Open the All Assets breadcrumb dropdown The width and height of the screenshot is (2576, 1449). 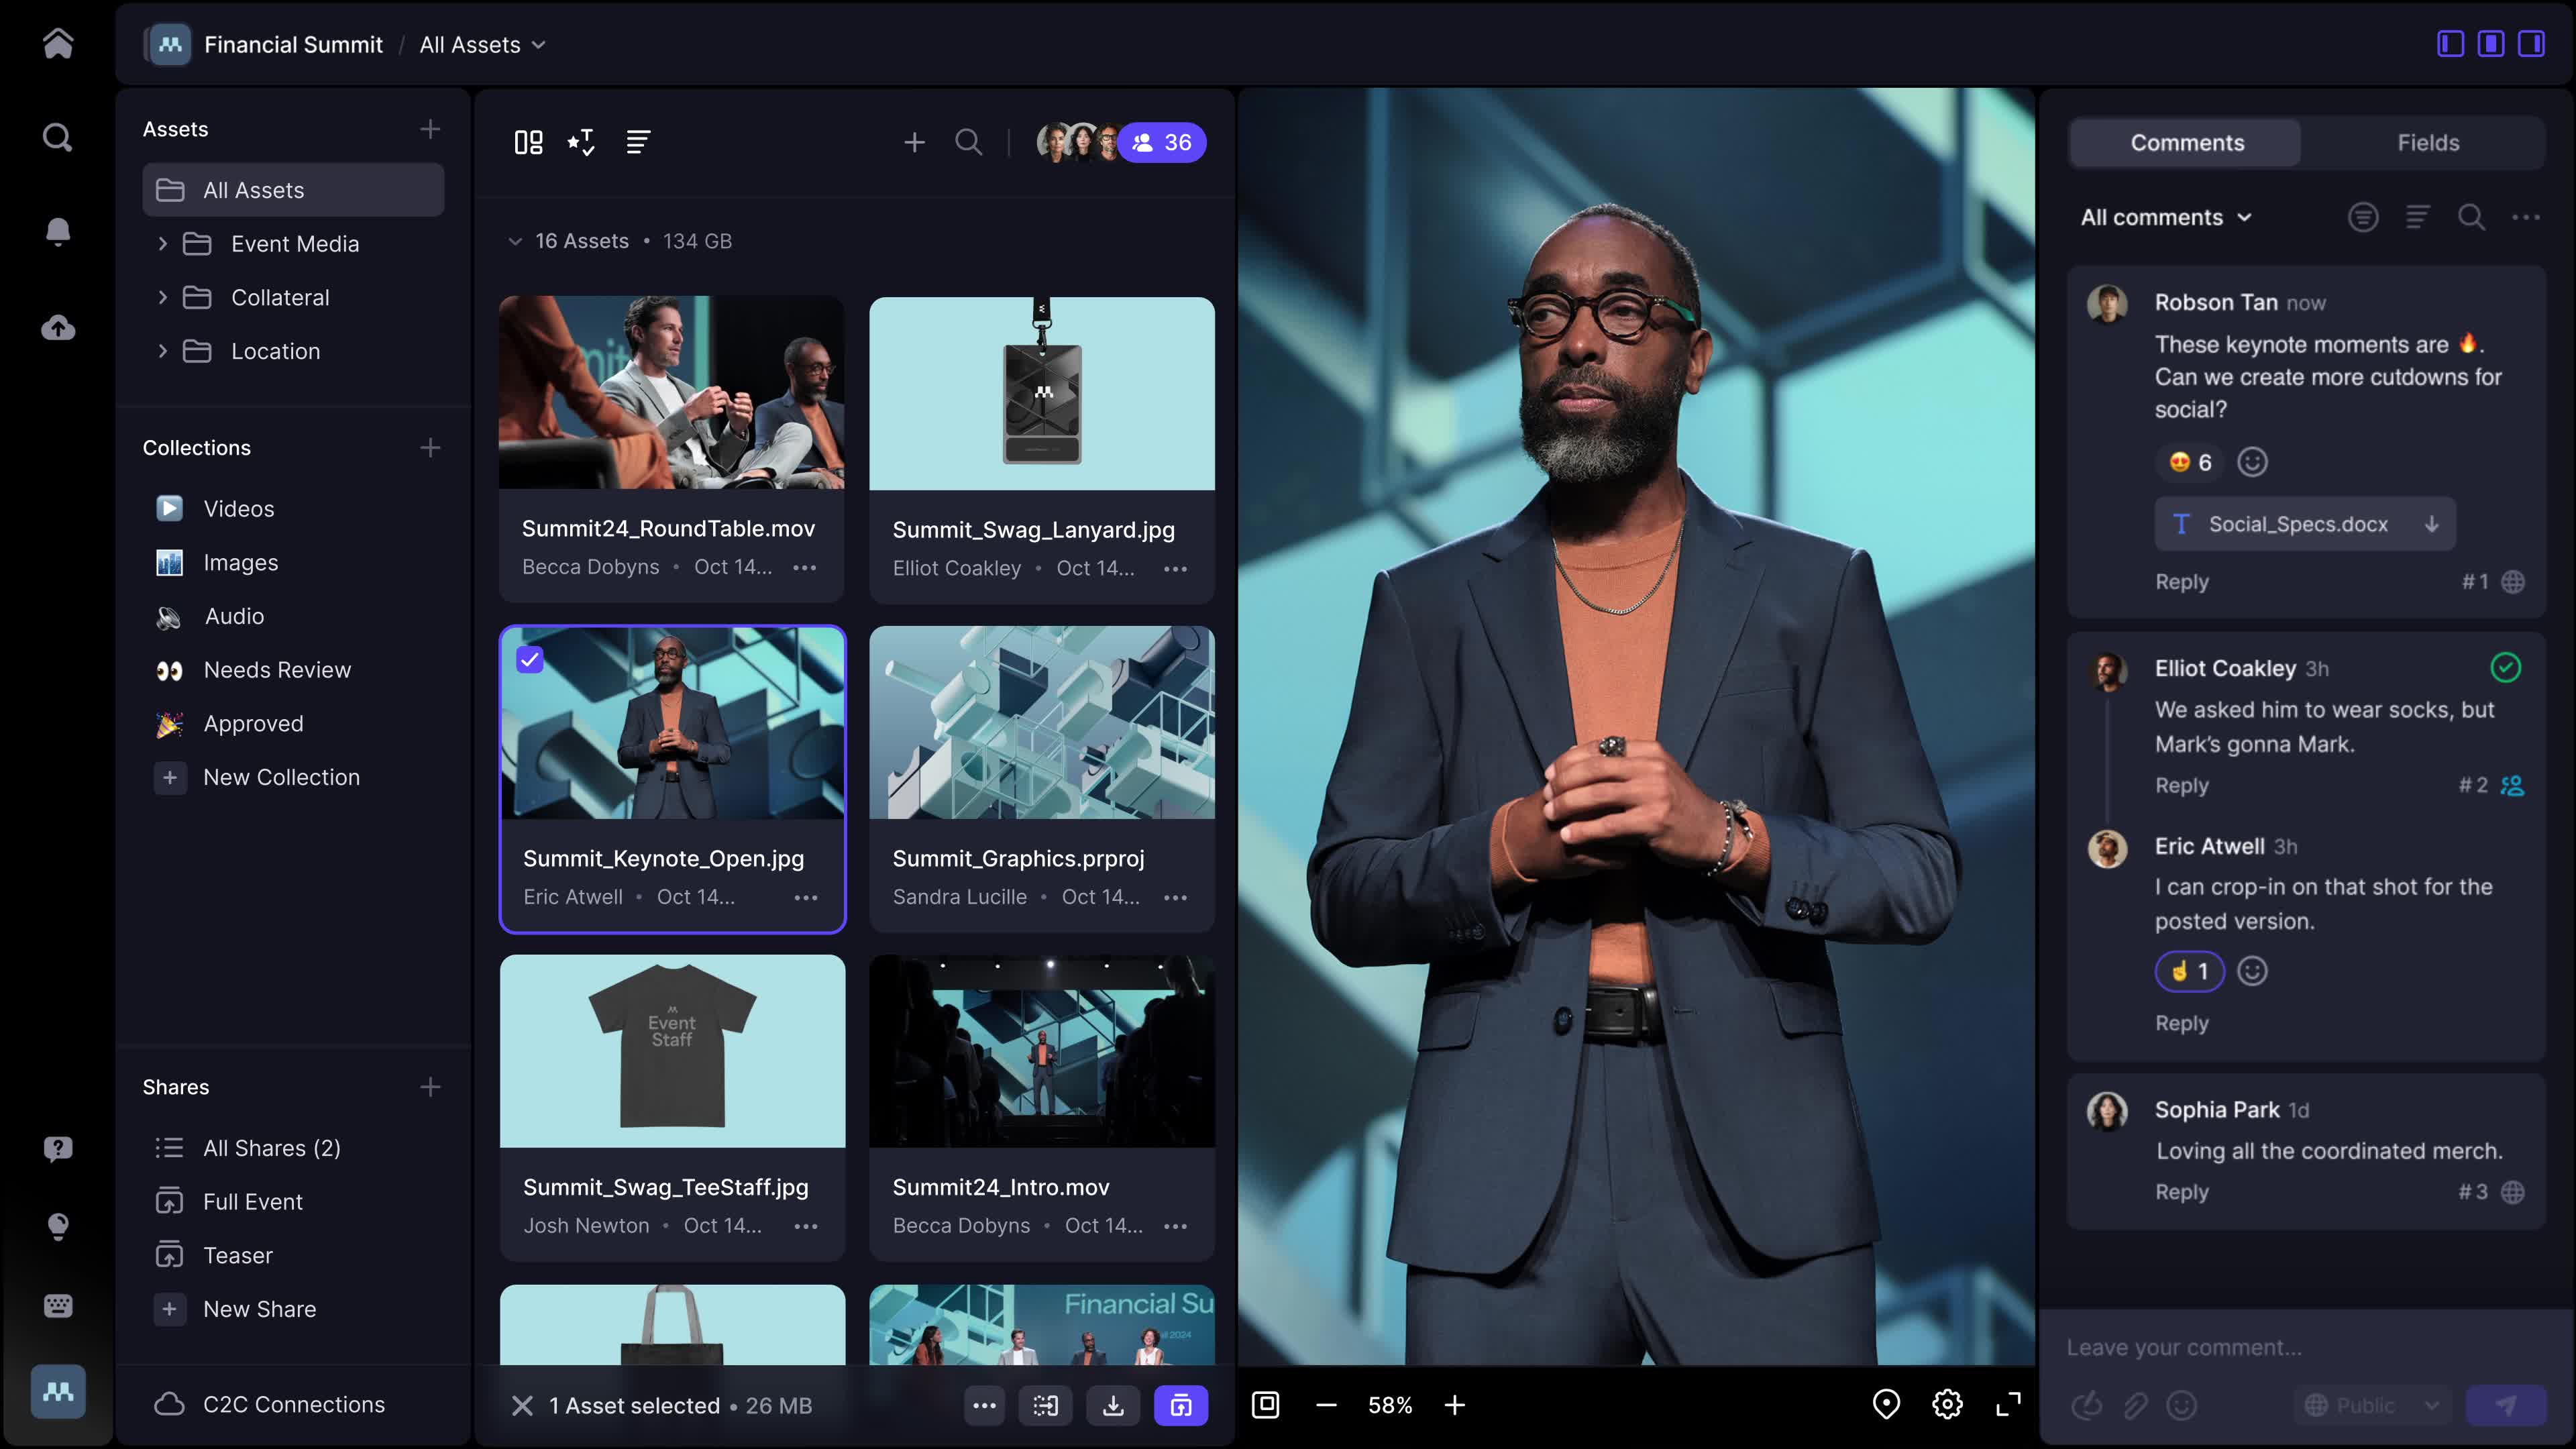[482, 44]
